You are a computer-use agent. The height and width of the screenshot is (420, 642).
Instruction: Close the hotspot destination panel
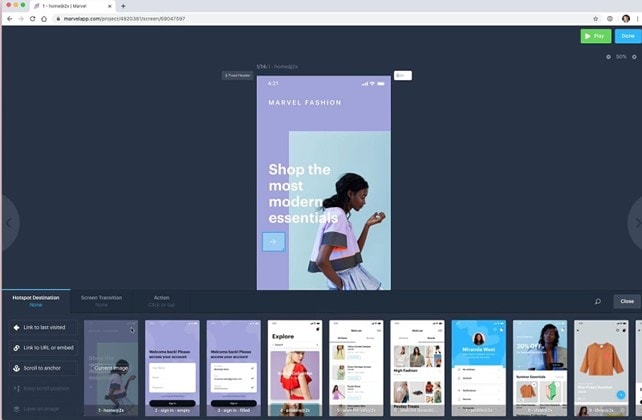626,301
